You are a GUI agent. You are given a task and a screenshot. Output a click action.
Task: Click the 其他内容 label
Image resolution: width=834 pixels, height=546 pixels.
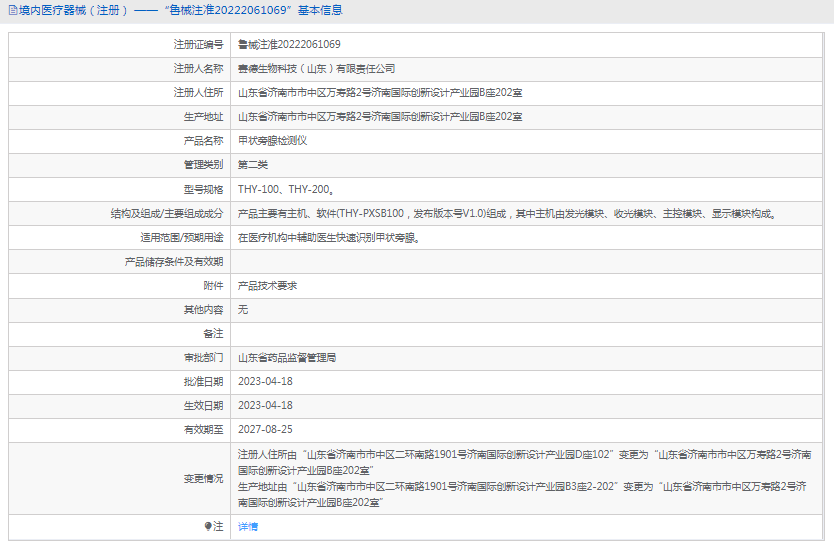click(x=204, y=310)
